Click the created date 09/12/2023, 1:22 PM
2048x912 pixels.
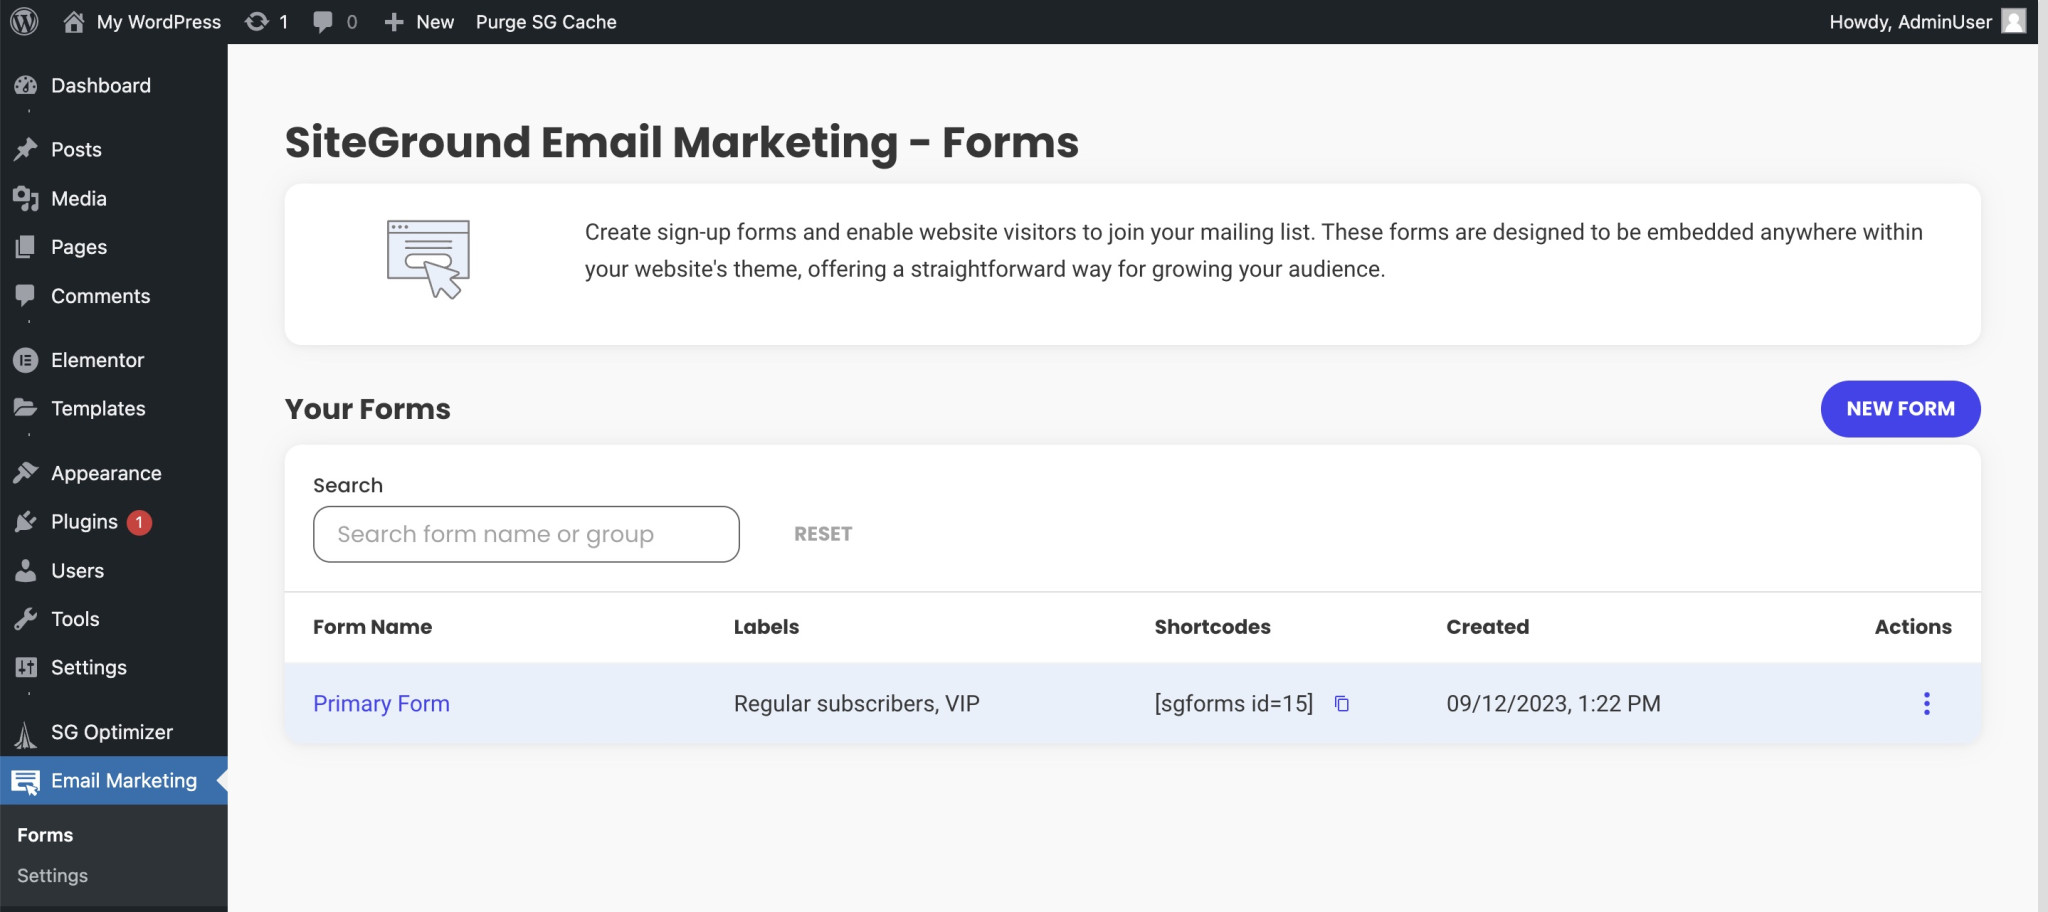click(x=1553, y=704)
